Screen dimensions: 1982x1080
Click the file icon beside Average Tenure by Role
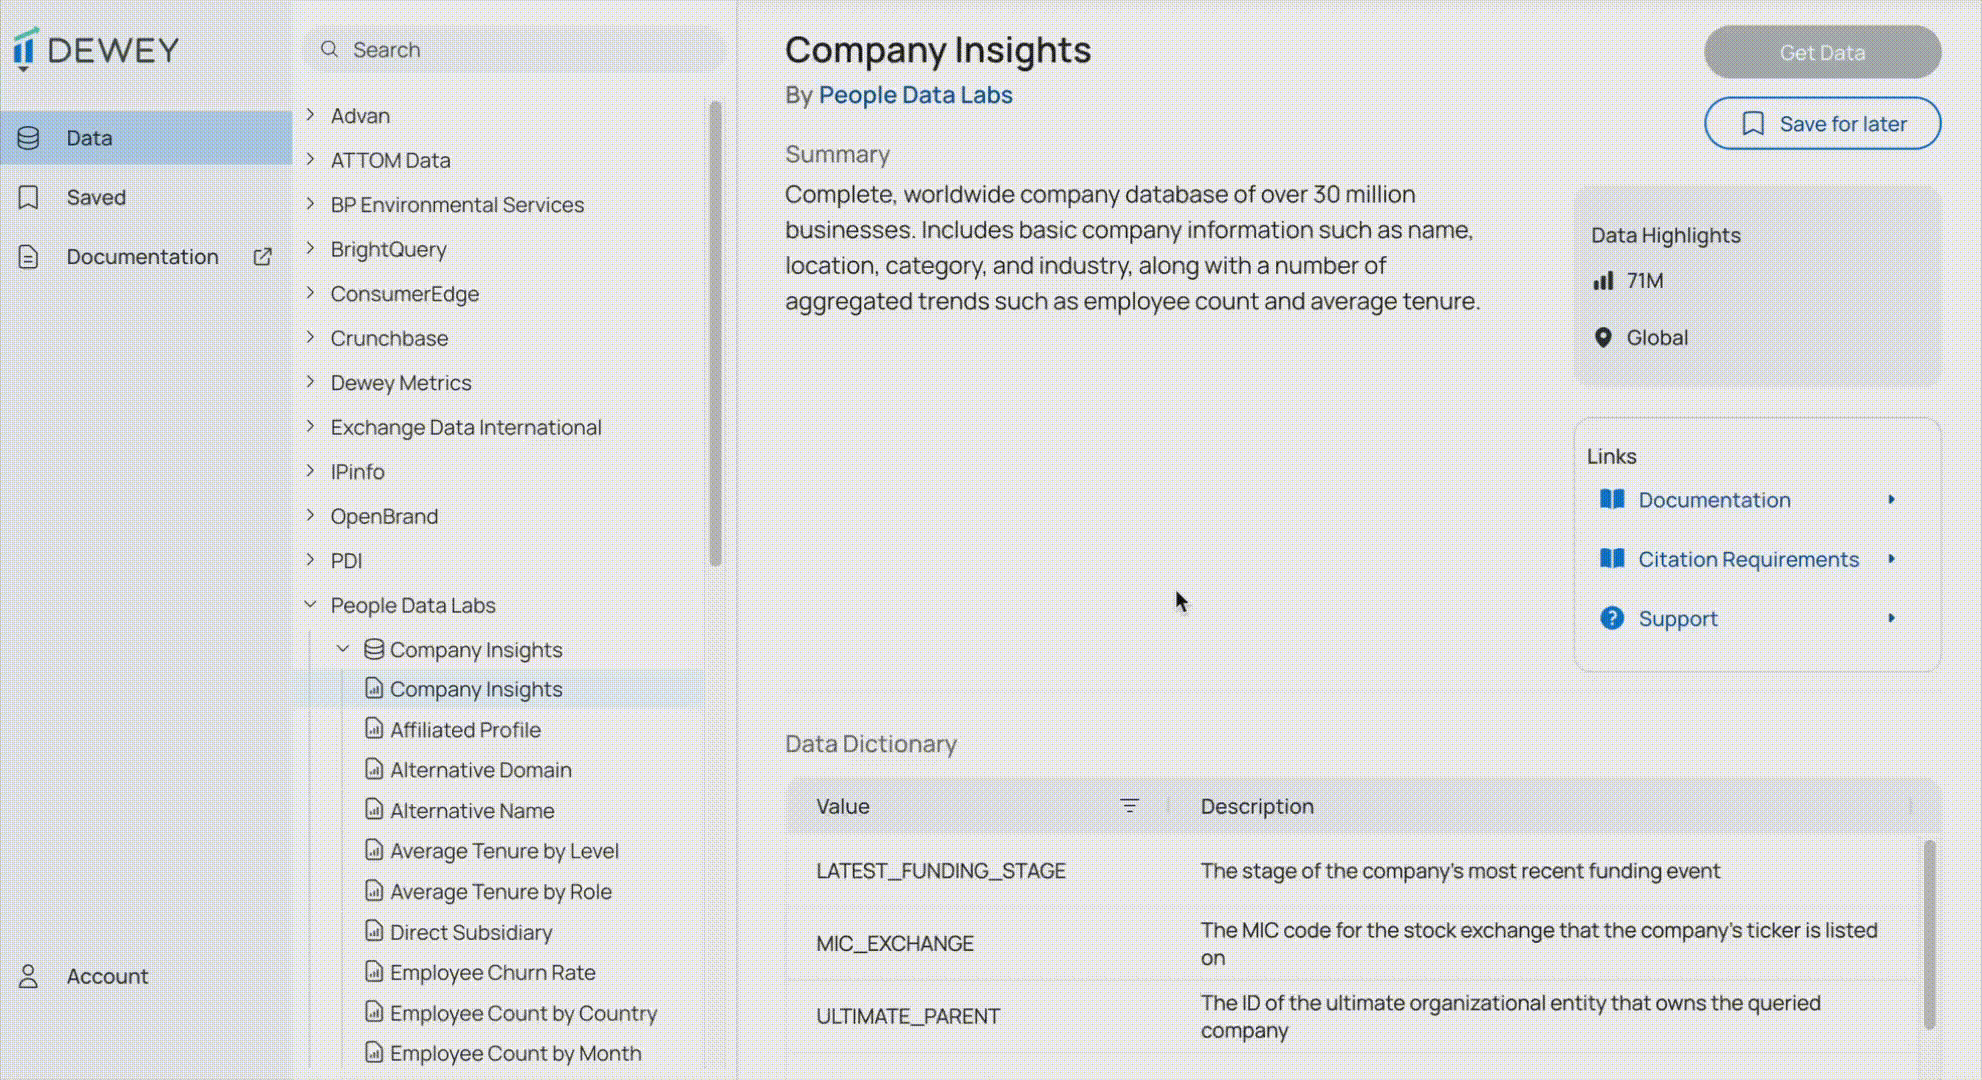(374, 891)
